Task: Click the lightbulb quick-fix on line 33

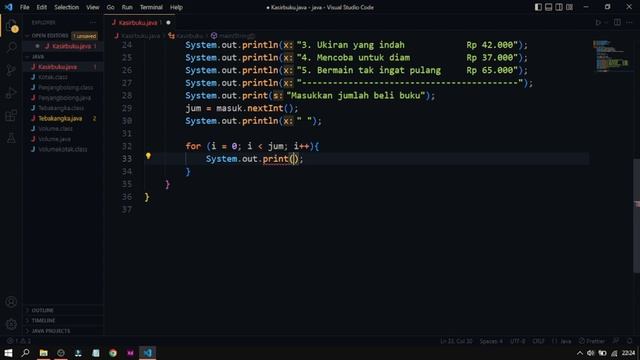Action: (x=148, y=156)
